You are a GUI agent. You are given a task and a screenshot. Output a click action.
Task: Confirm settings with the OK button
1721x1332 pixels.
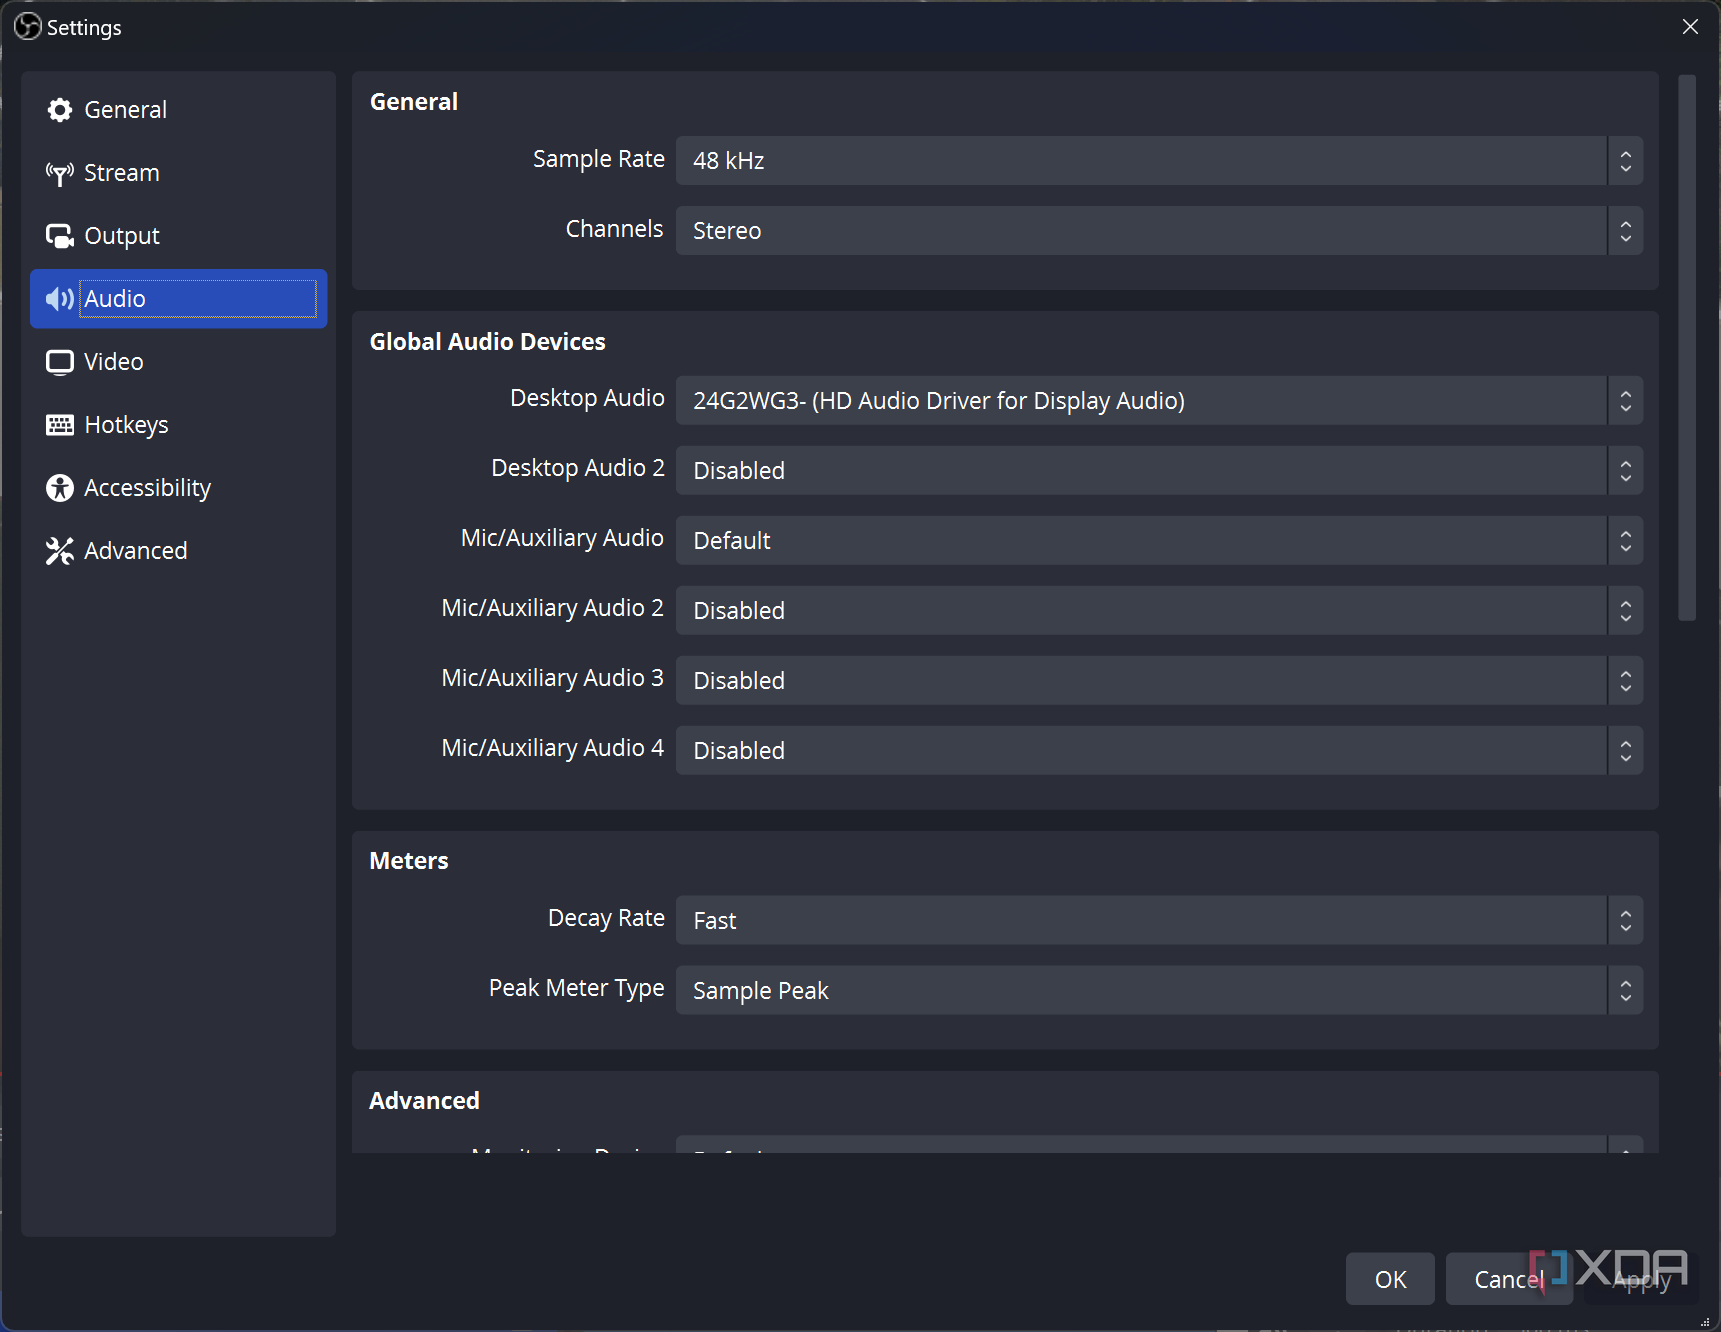[x=1390, y=1279]
